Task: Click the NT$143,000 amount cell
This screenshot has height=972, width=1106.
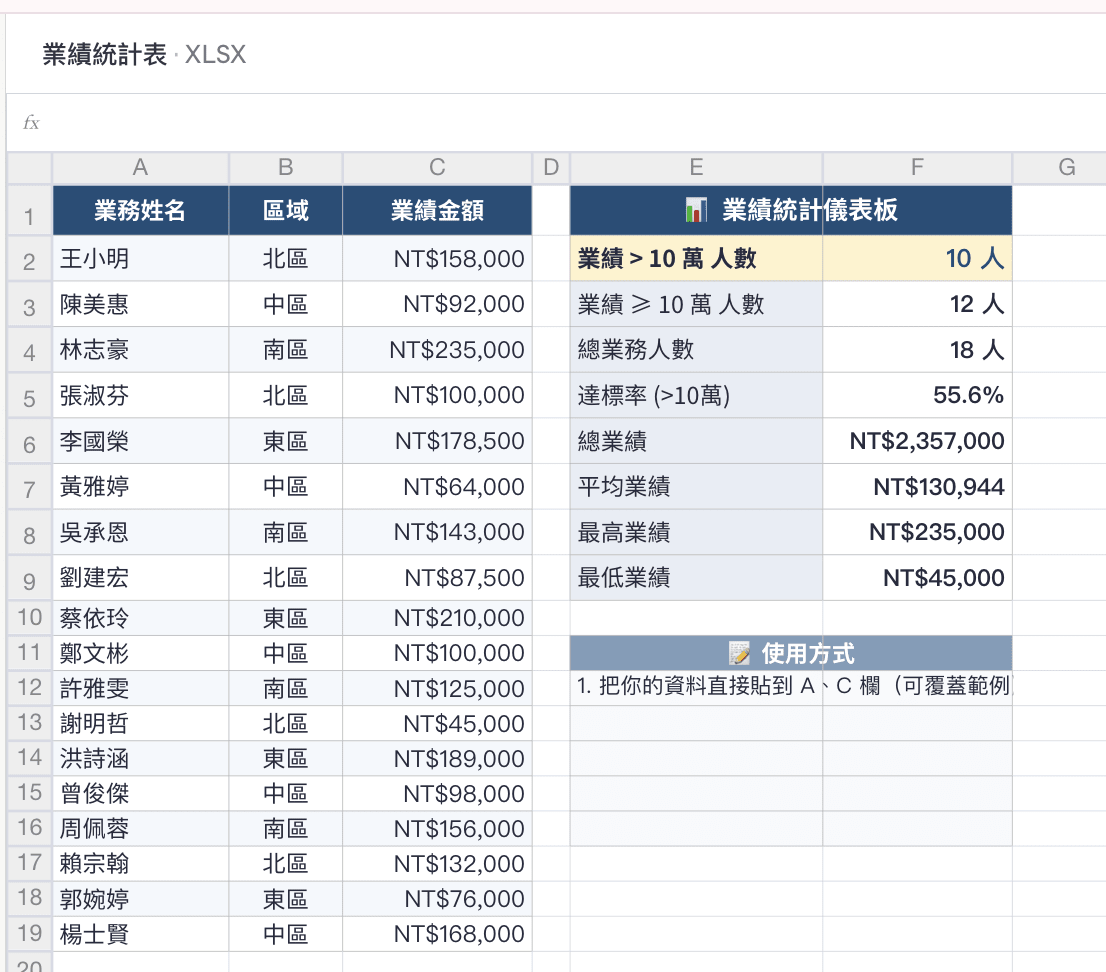Action: pyautogui.click(x=437, y=532)
